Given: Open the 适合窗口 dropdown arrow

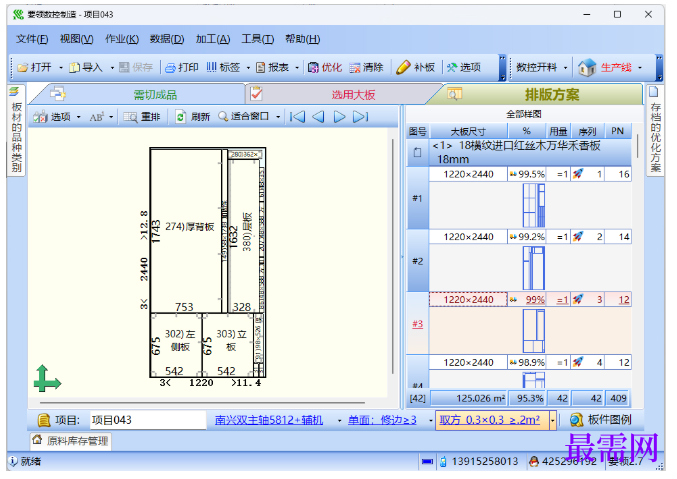Looking at the screenshot, I should (278, 117).
